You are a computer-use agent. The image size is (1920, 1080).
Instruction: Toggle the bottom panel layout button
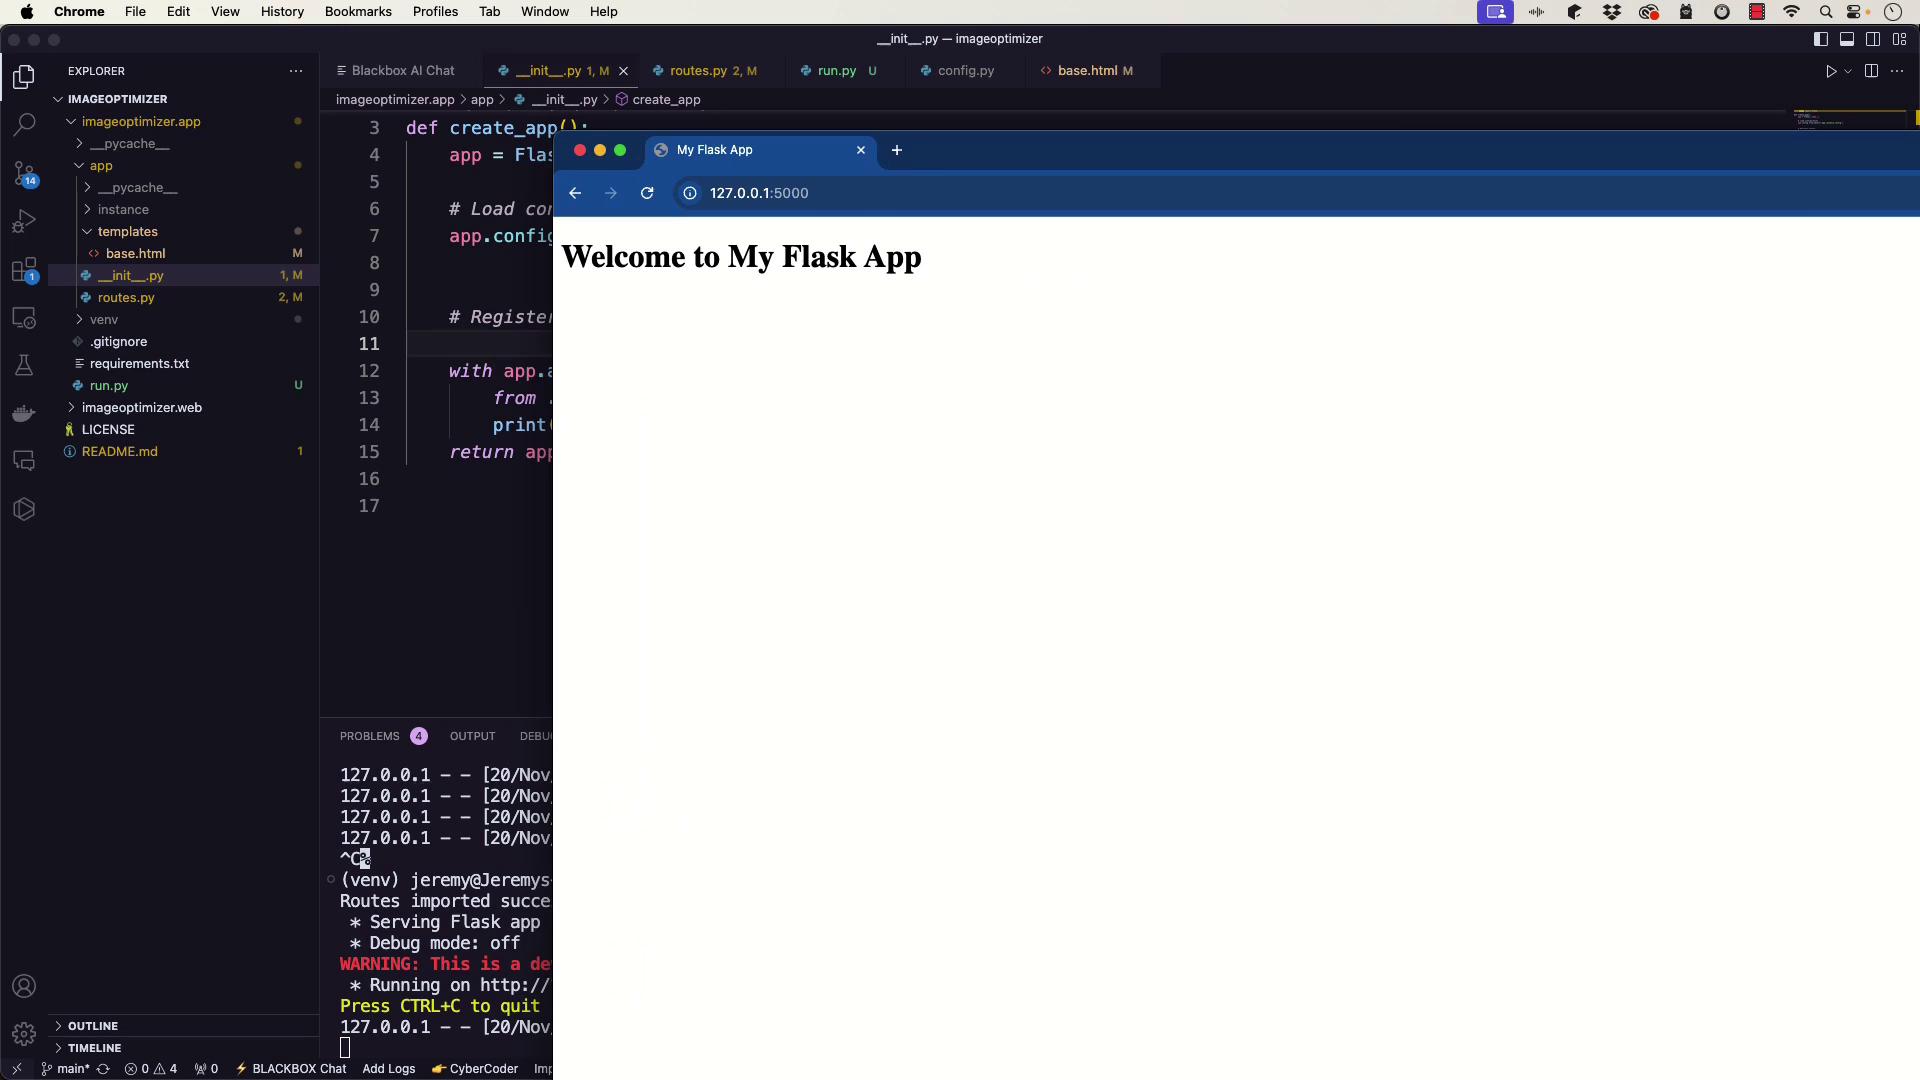1847,39
